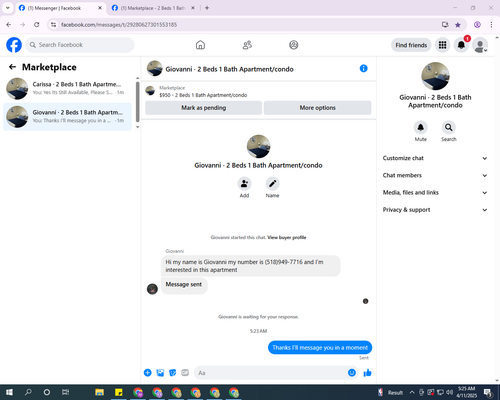Image resolution: width=500 pixels, height=400 pixels.
Task: Choose a sticker in composer
Action: pos(173,373)
